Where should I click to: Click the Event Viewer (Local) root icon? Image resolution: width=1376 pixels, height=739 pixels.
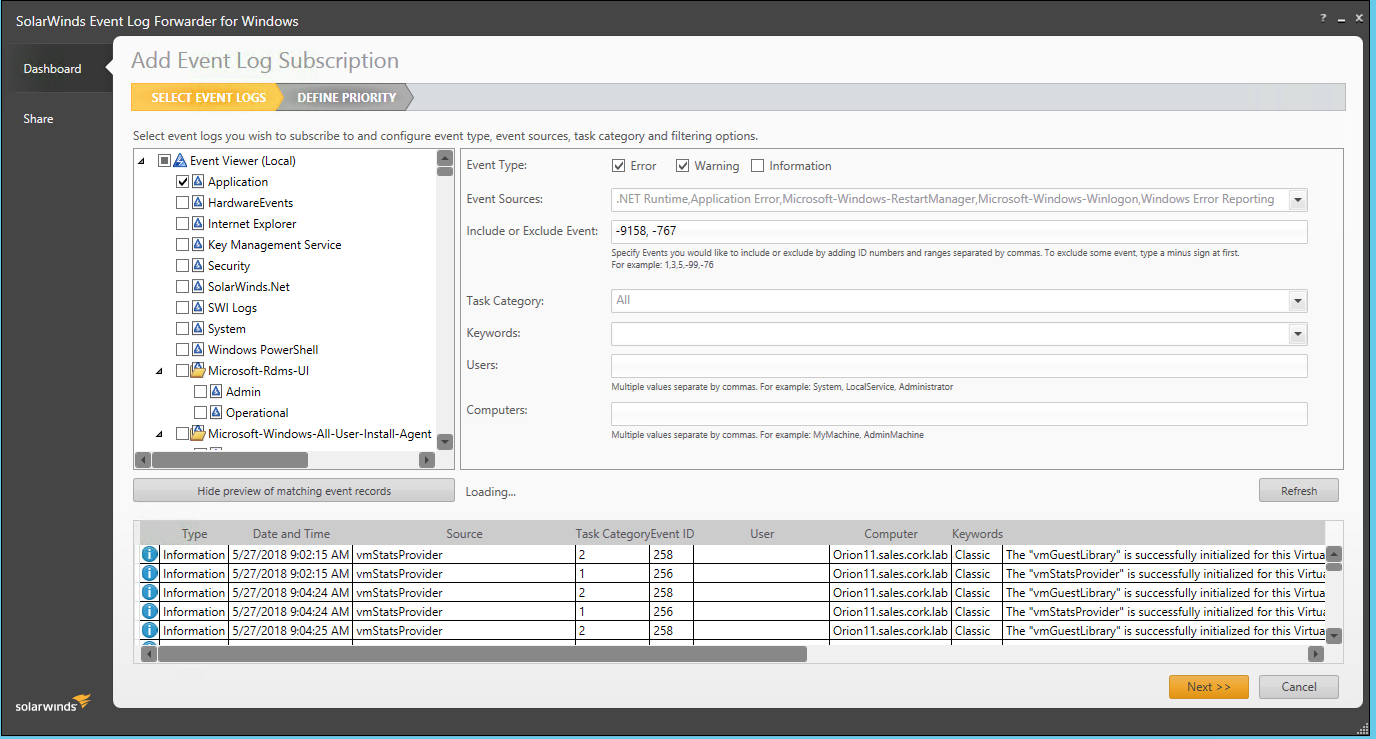[x=180, y=160]
